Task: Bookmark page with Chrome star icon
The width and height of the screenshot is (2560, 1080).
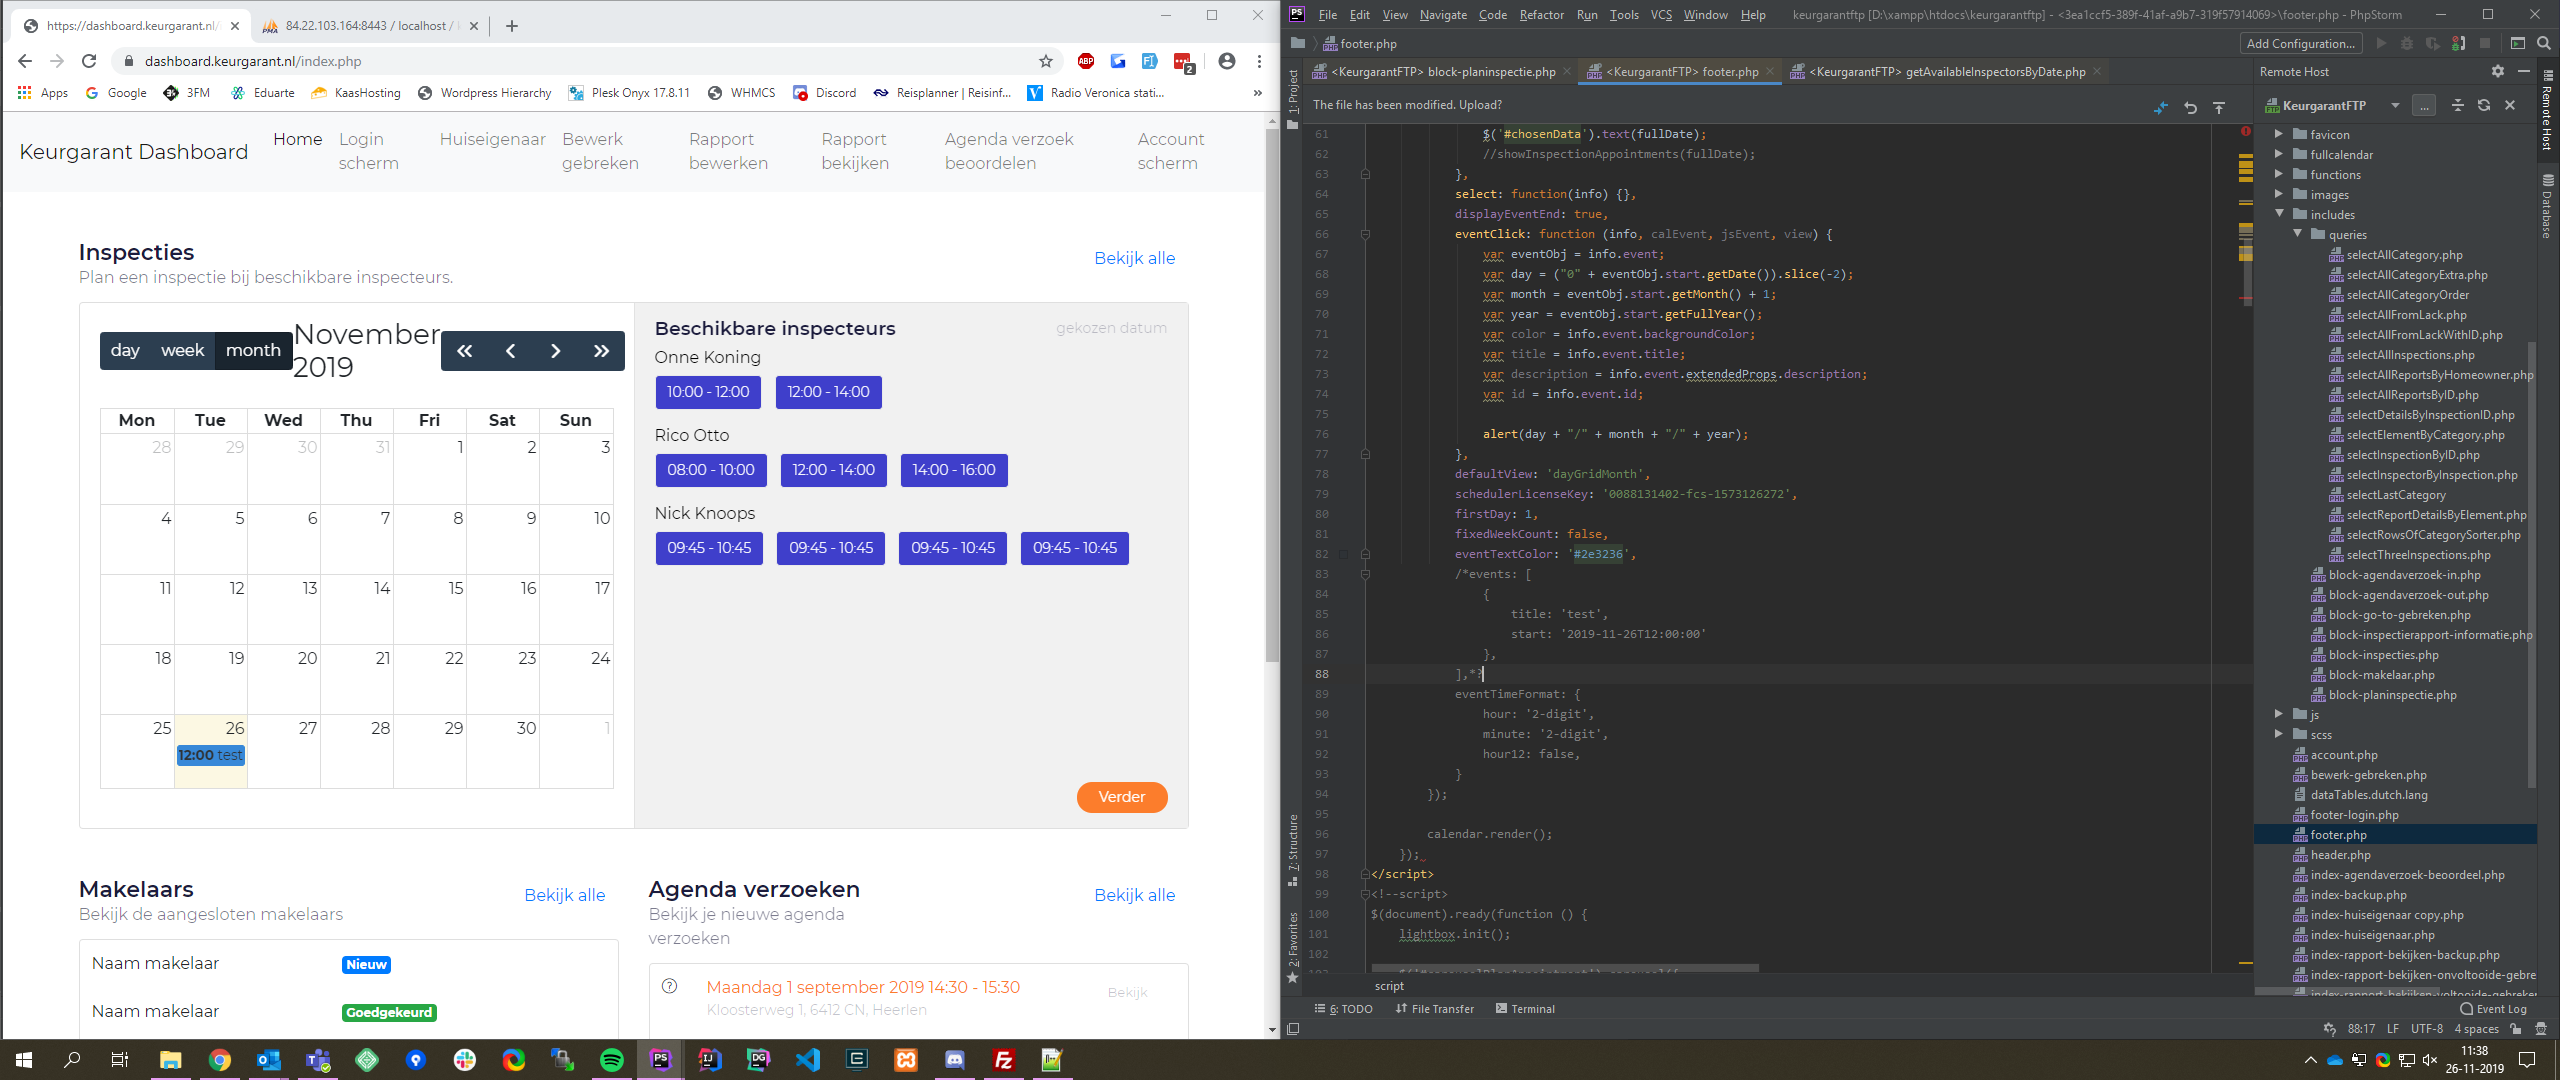Action: (1046, 61)
